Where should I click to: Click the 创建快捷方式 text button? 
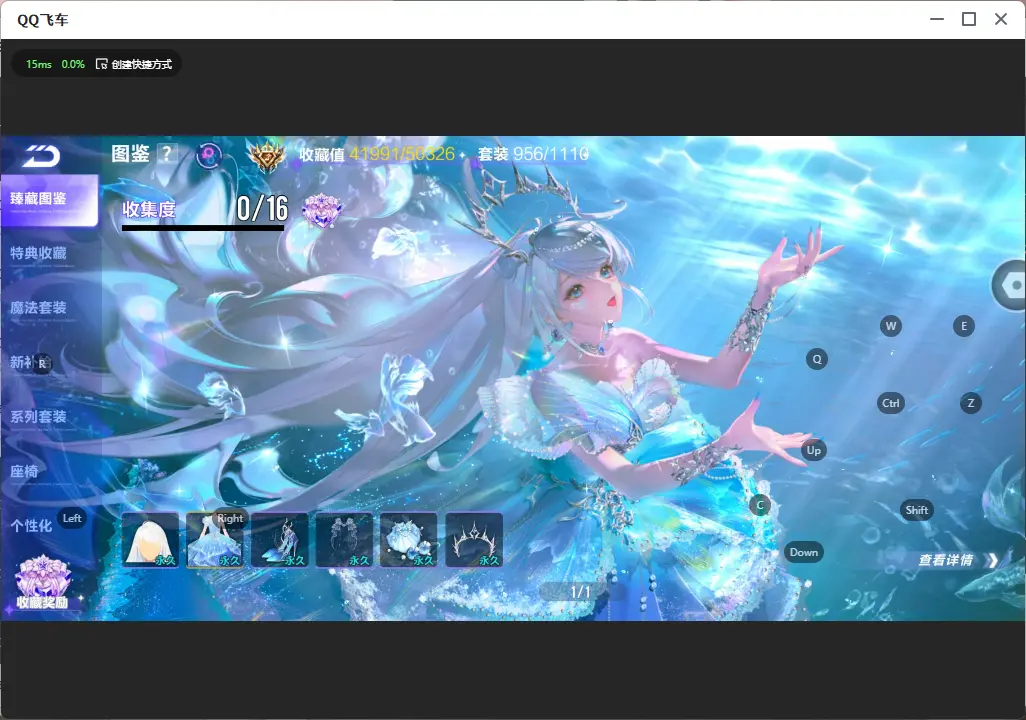141,64
